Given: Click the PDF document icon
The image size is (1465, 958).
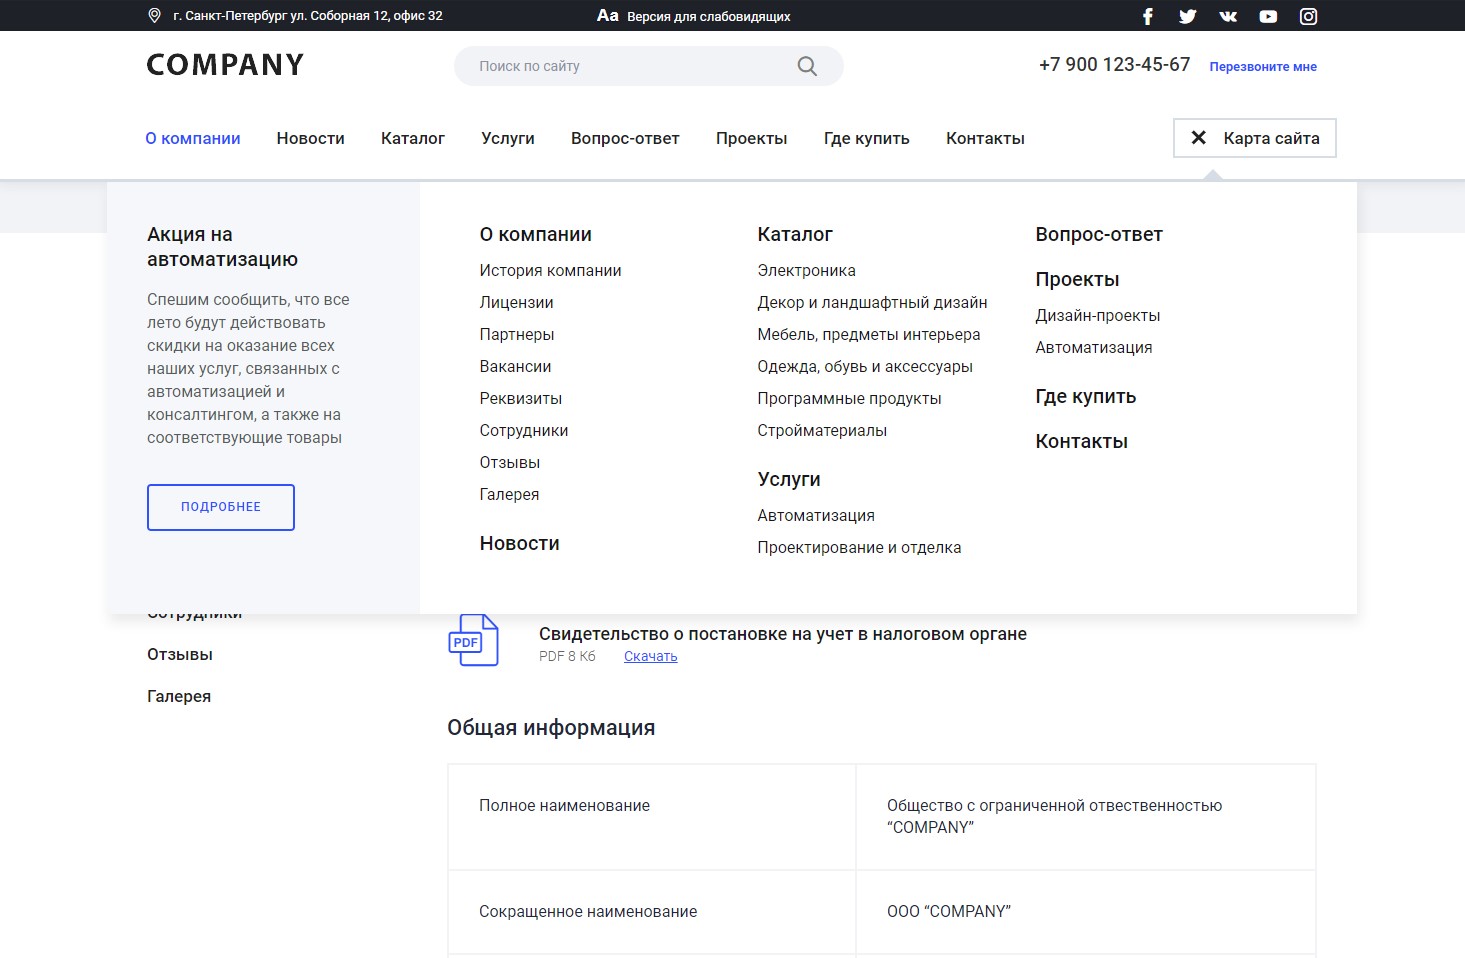Looking at the screenshot, I should pyautogui.click(x=472, y=640).
